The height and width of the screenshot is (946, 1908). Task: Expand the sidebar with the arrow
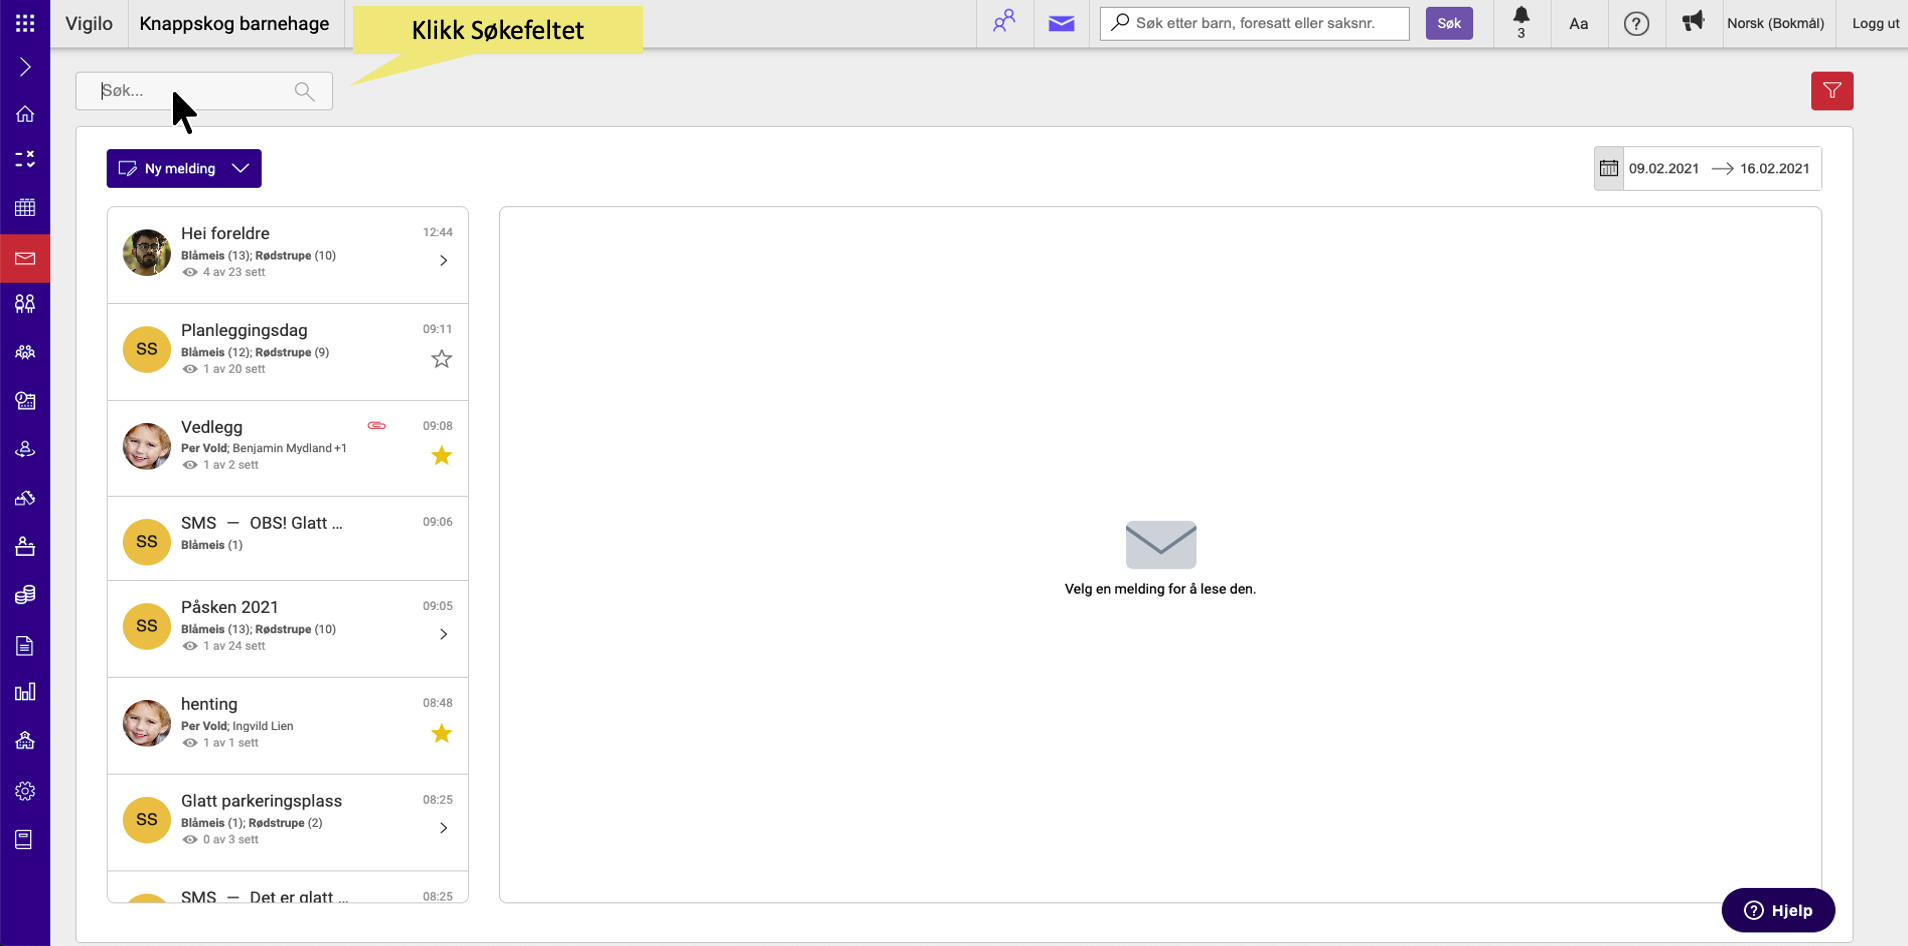point(25,67)
